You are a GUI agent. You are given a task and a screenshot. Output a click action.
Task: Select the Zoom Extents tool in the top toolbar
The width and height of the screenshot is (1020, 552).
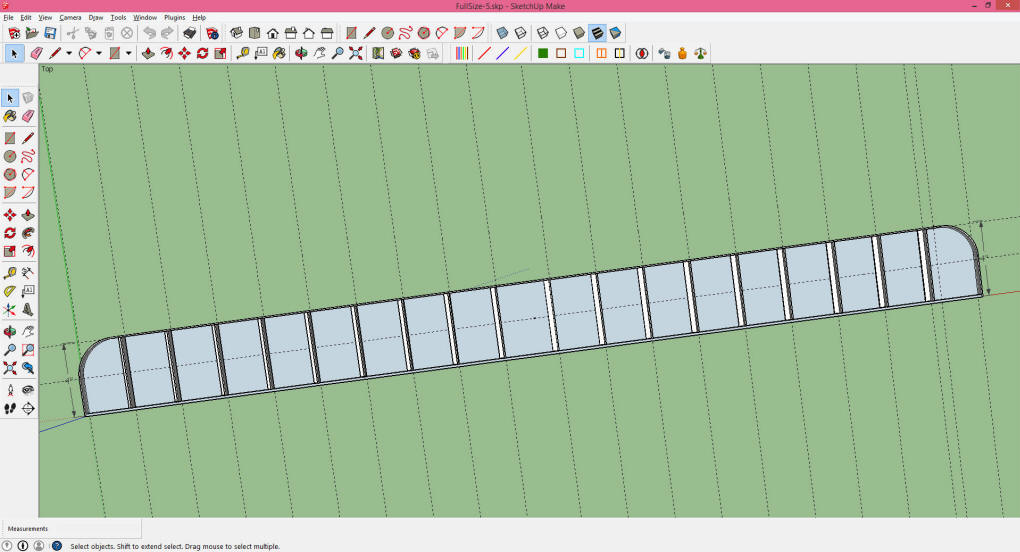[355, 53]
